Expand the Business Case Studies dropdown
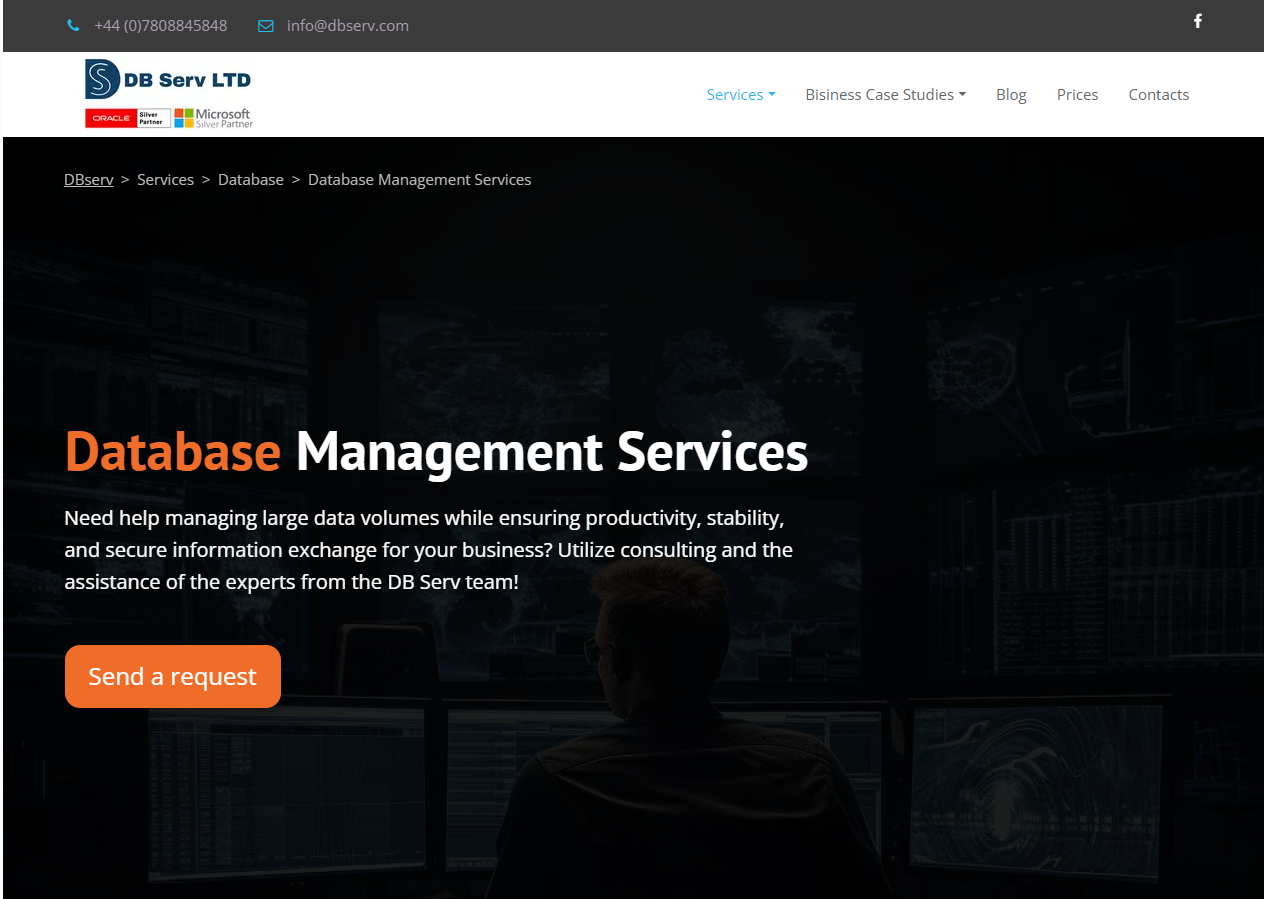This screenshot has width=1264, height=899. 885,95
